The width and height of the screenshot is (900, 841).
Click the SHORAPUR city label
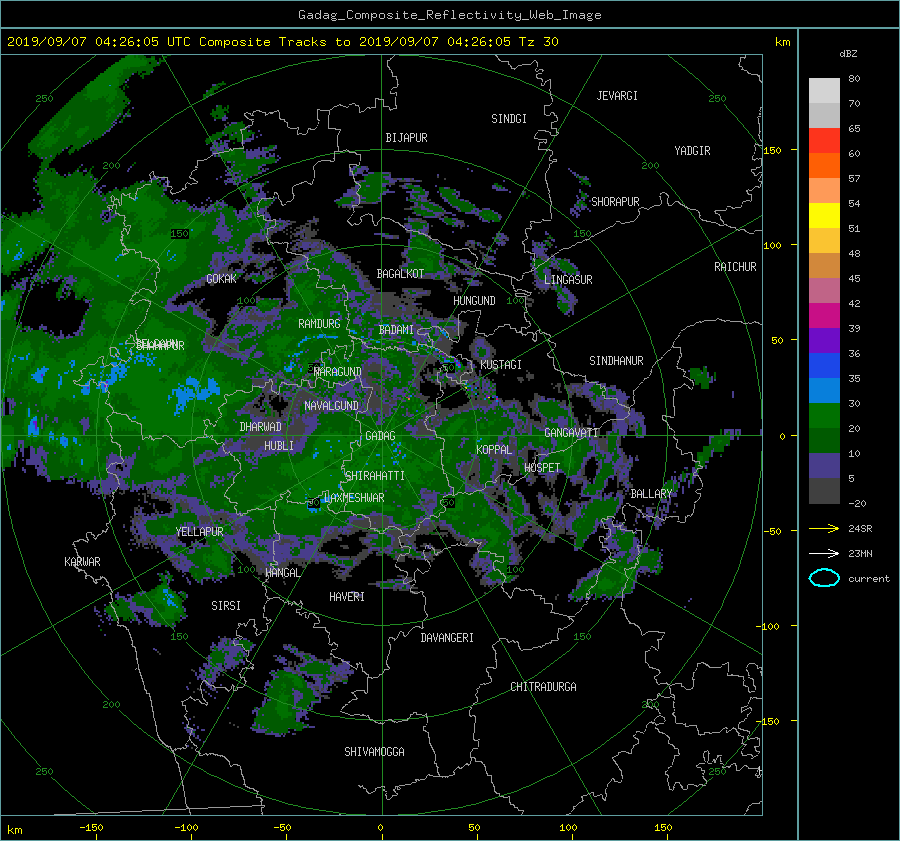click(x=615, y=202)
